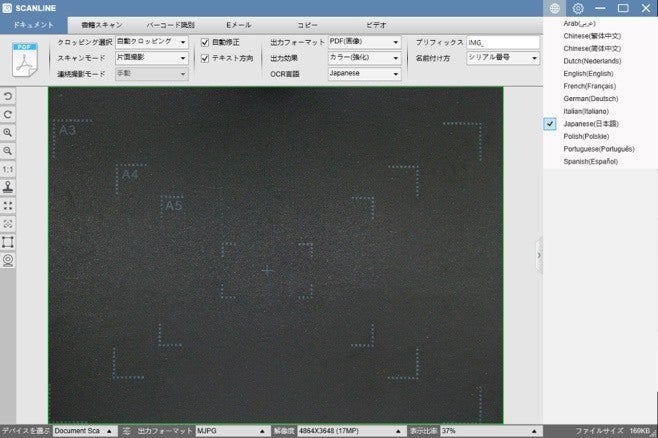Click the プリフィックス IMG_ text field
The height and width of the screenshot is (438, 658).
(x=502, y=43)
